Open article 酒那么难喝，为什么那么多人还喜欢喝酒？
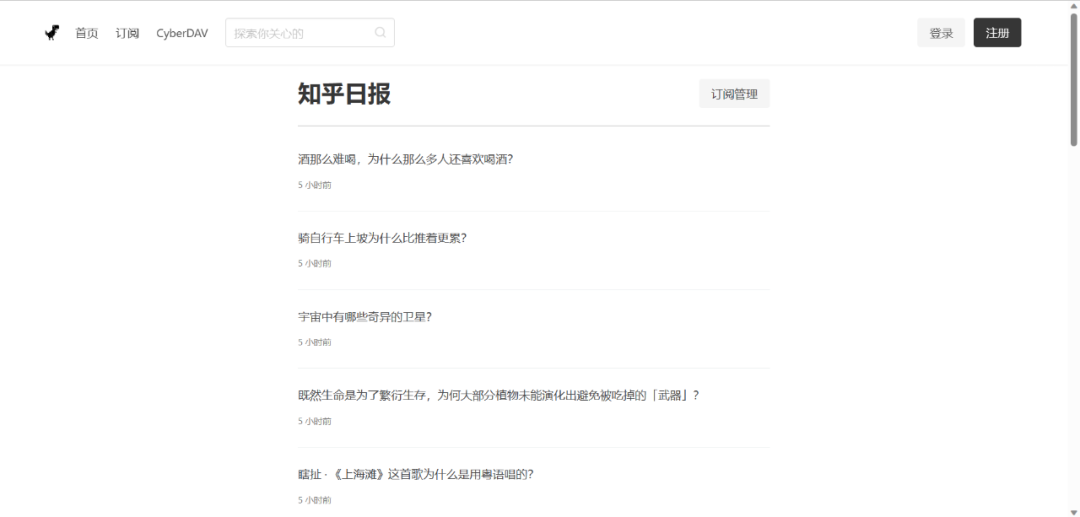Screen dimensions: 1080x517 pyautogui.click(x=406, y=159)
